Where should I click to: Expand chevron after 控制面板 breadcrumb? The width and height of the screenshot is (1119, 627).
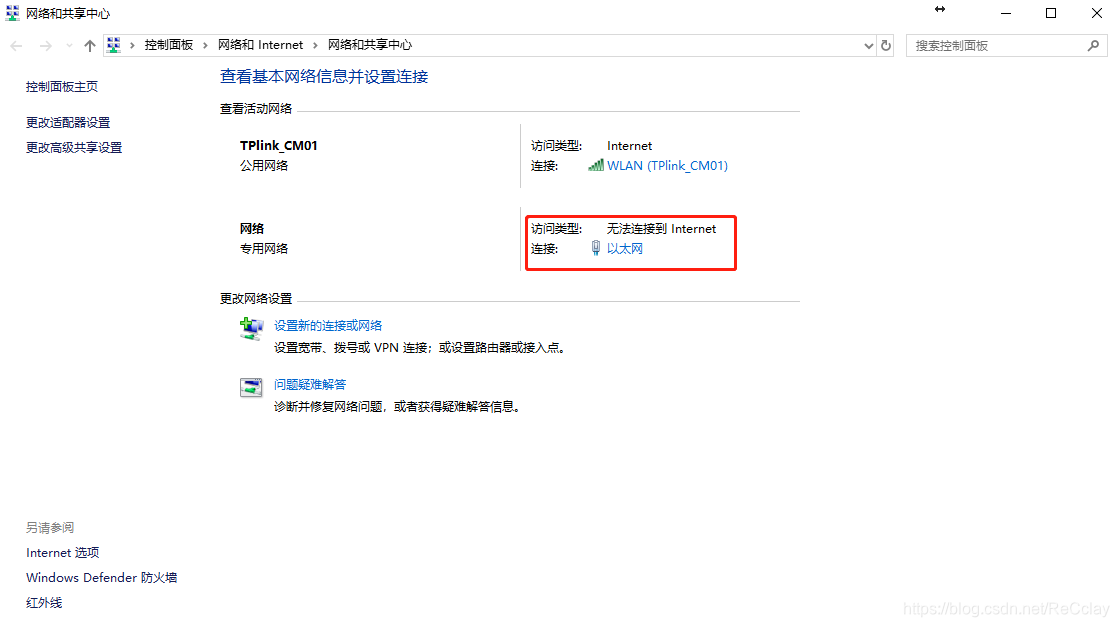point(206,45)
